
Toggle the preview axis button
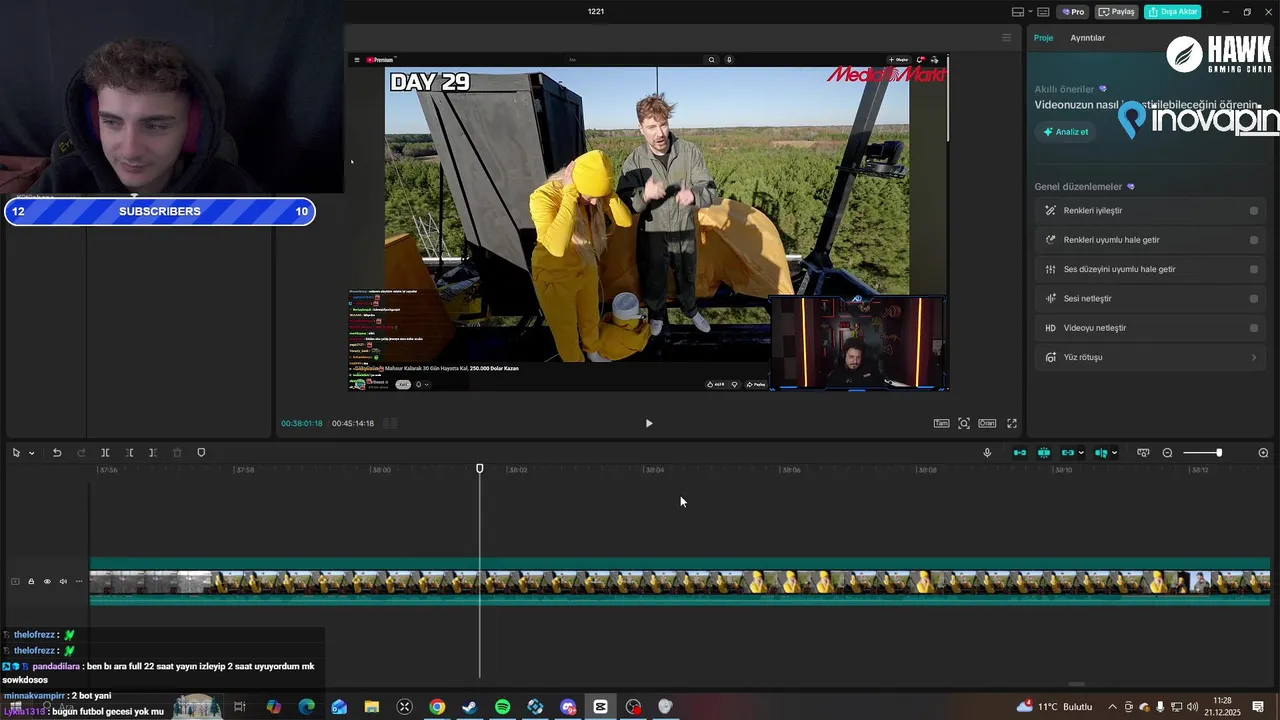point(1101,453)
